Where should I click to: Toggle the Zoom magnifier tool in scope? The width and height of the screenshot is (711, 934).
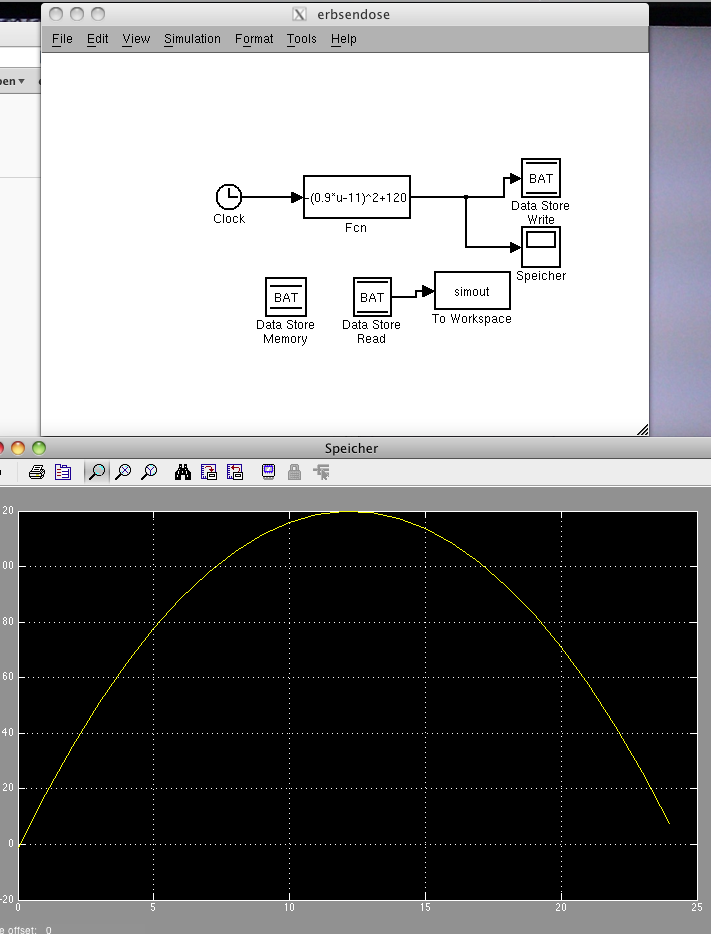[x=97, y=472]
